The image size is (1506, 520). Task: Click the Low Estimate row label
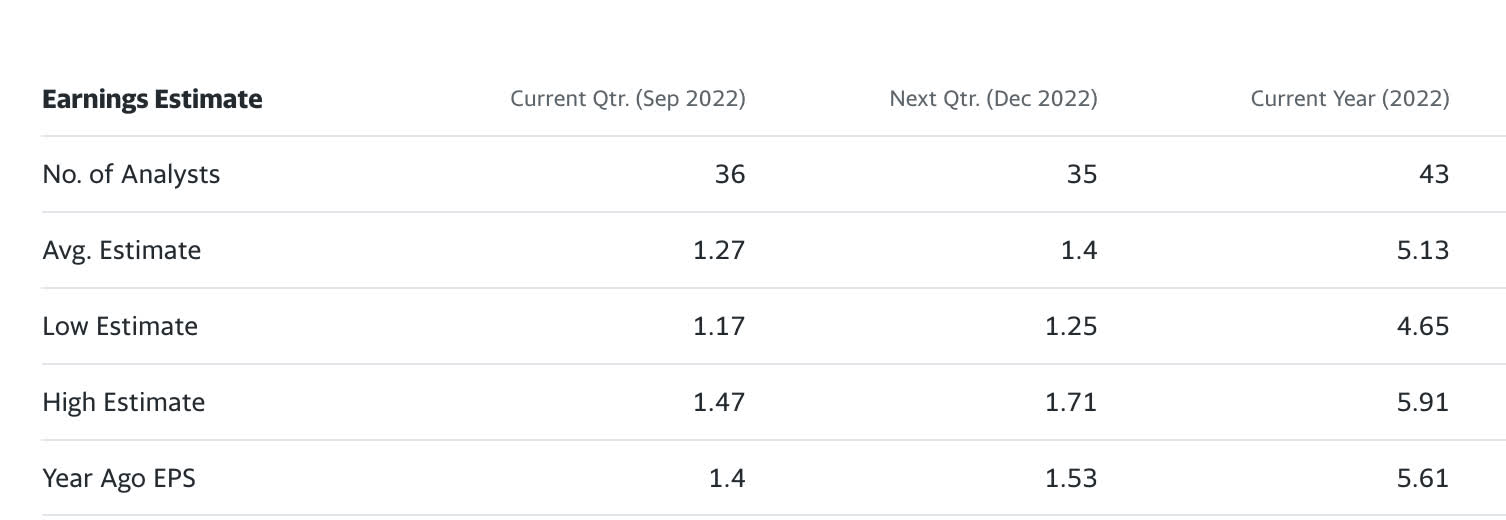click(120, 326)
